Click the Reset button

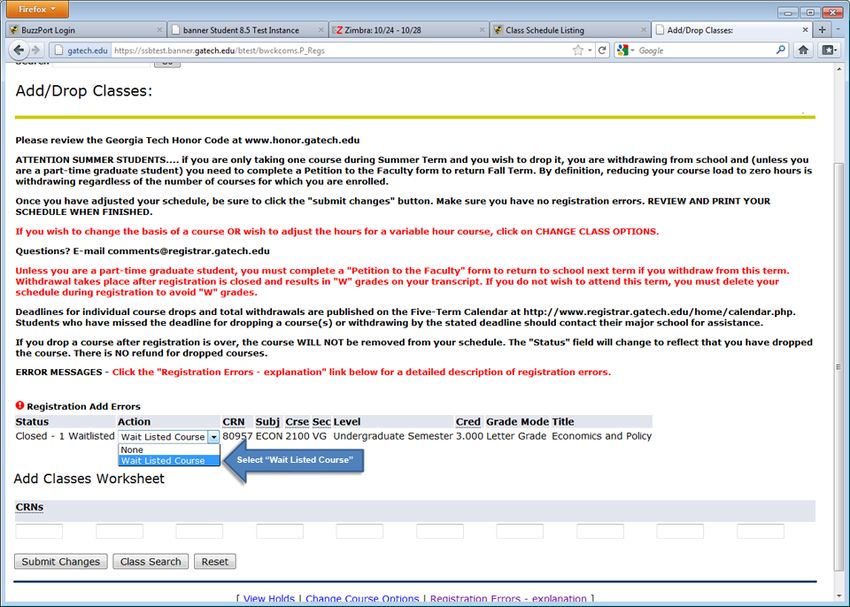coord(215,561)
